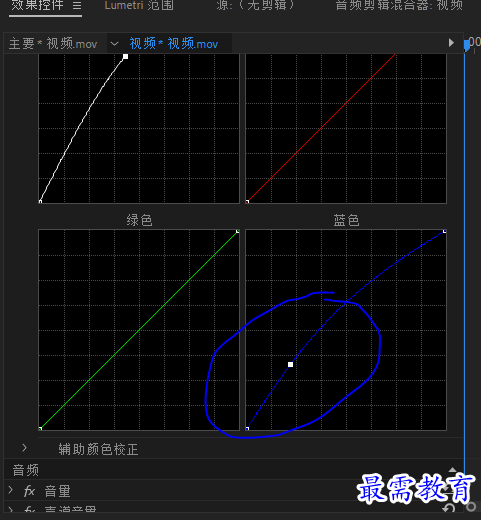Switch to the 源: (无剪辑) tab

(256, 5)
